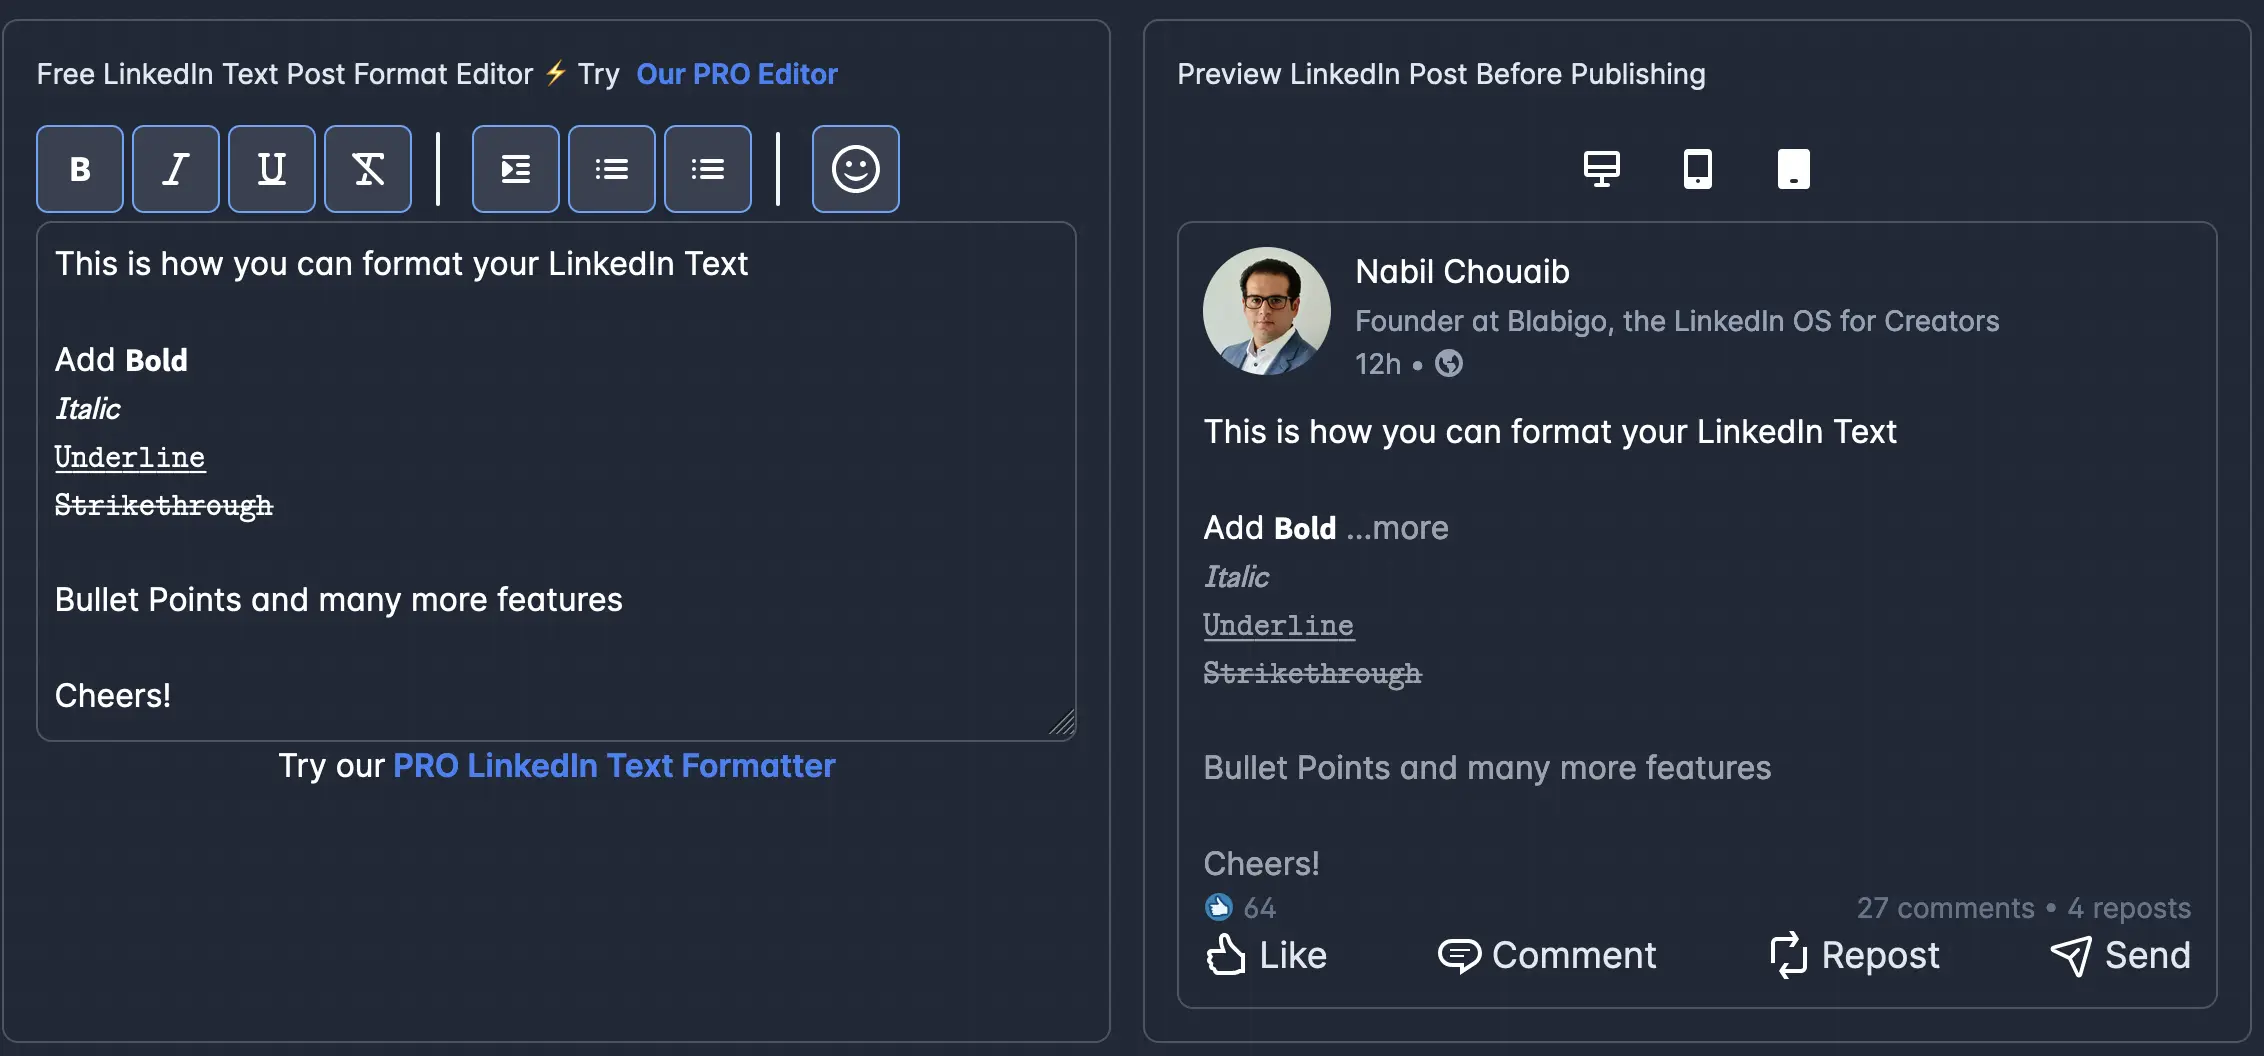2264x1056 pixels.
Task: Click the Nabil Chouaib author name
Action: pyautogui.click(x=1462, y=272)
